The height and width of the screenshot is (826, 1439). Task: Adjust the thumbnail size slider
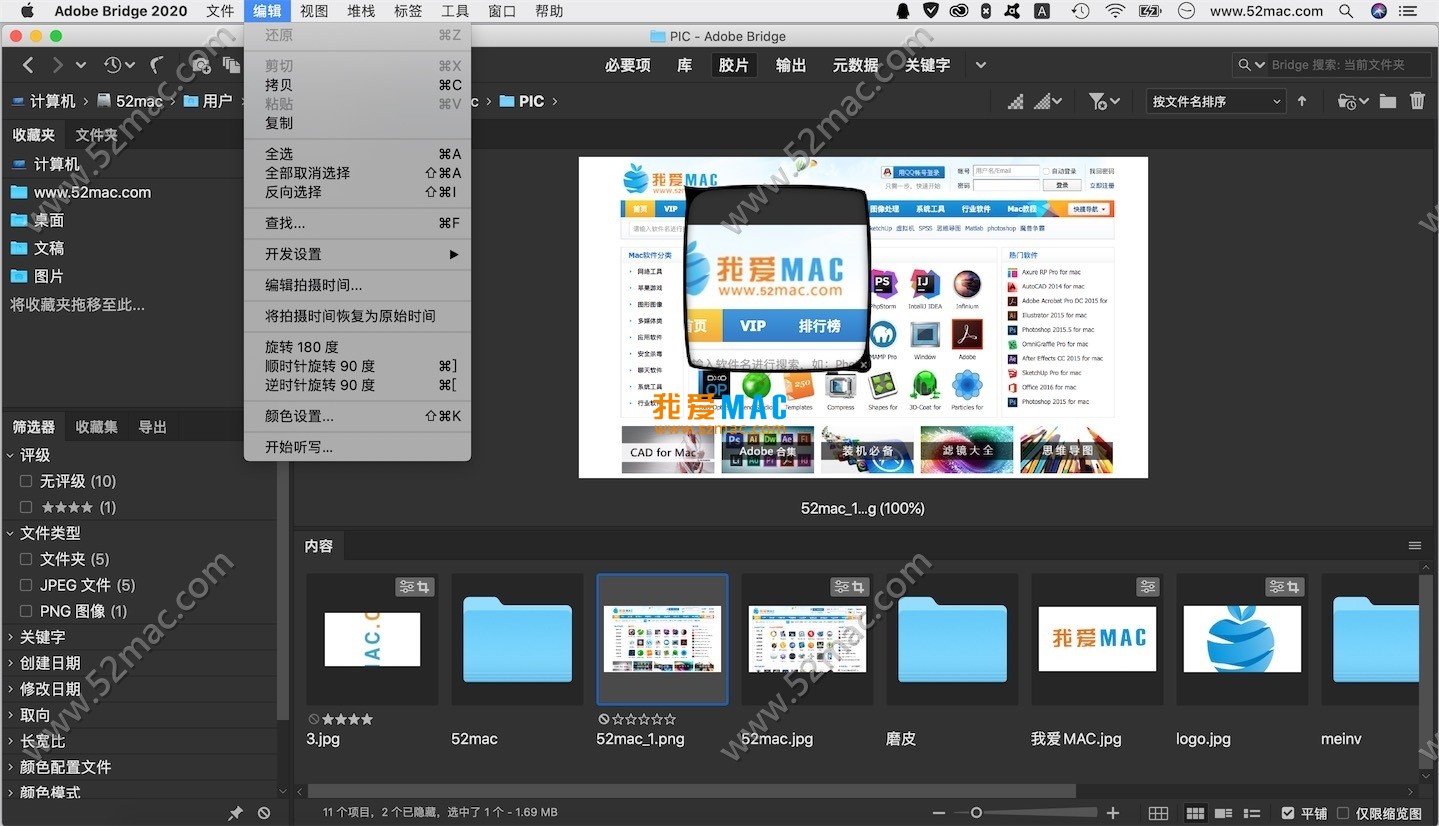pyautogui.click(x=977, y=814)
